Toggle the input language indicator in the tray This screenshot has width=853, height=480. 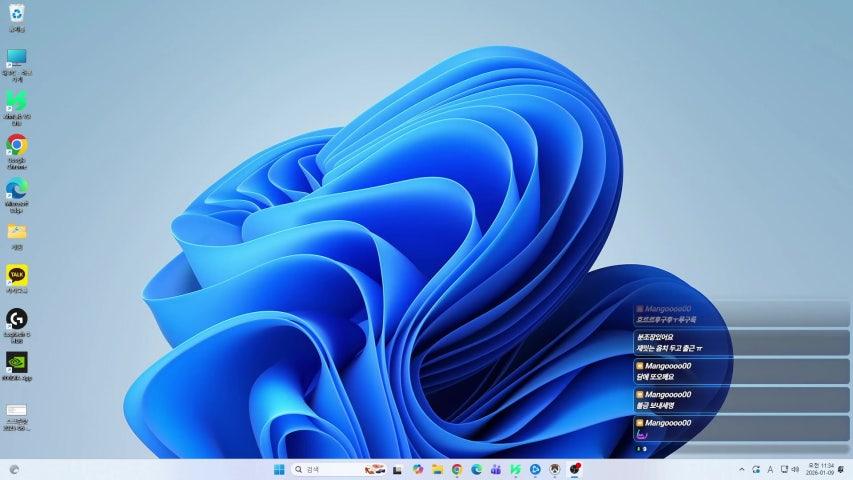click(770, 469)
